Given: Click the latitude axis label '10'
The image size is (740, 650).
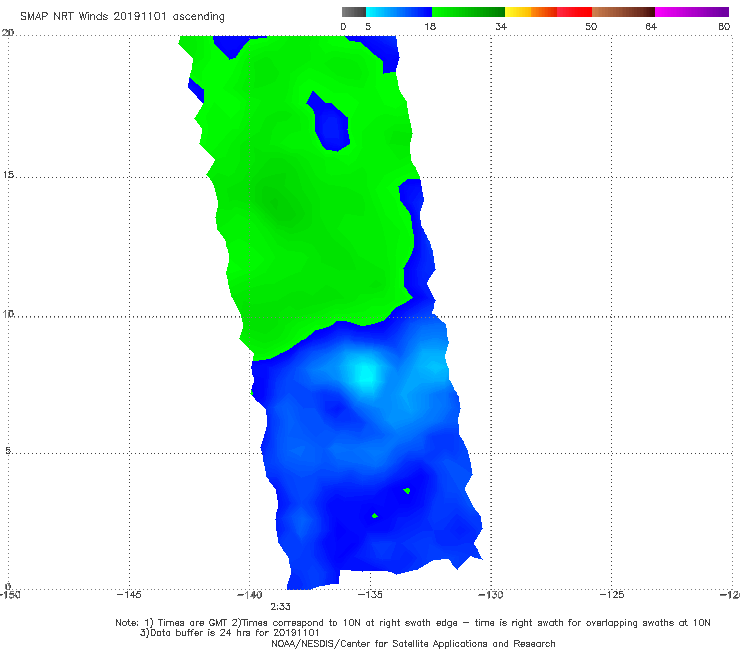Looking at the screenshot, I should point(8,313).
